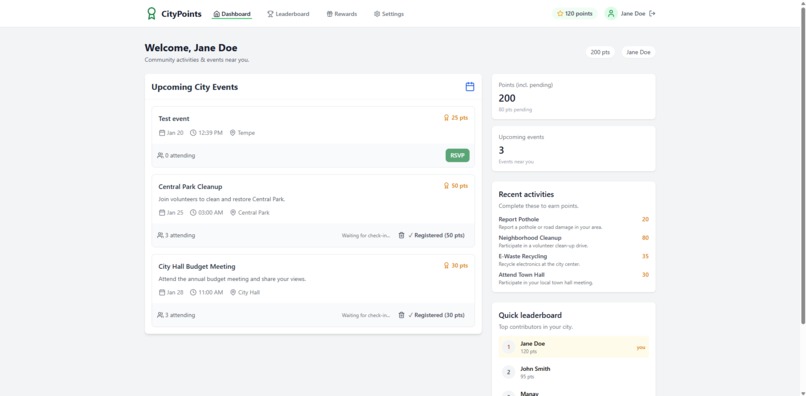Open the Central Park Cleanup event title
Viewport: 806px width, 396px height.
[x=190, y=187]
